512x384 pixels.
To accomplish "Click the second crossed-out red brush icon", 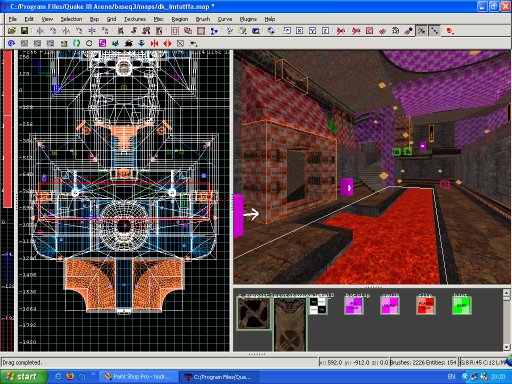I will coord(356,31).
